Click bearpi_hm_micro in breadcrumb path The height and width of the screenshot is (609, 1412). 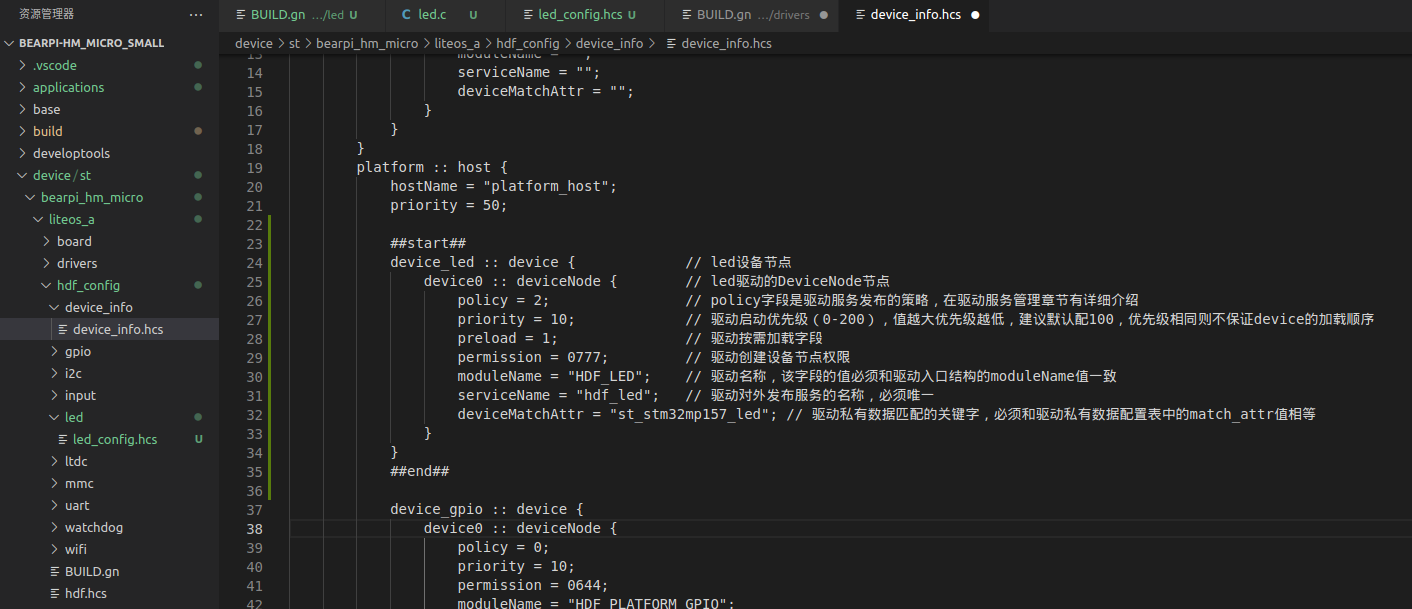coord(367,44)
